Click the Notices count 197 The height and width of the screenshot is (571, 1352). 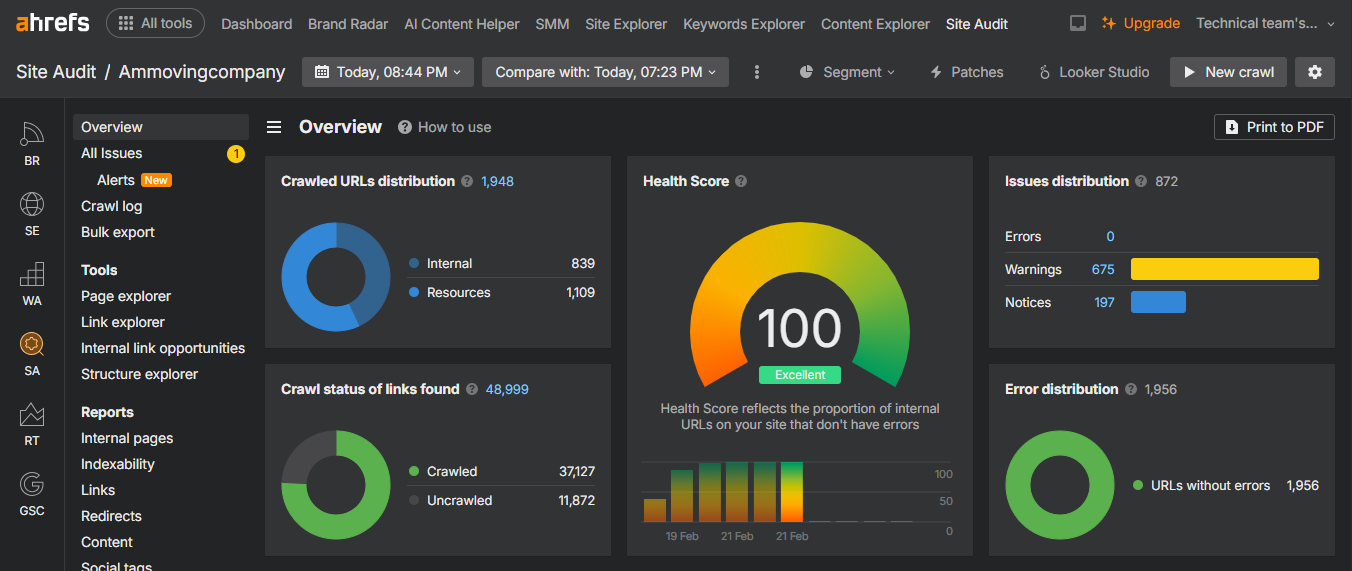point(1104,302)
